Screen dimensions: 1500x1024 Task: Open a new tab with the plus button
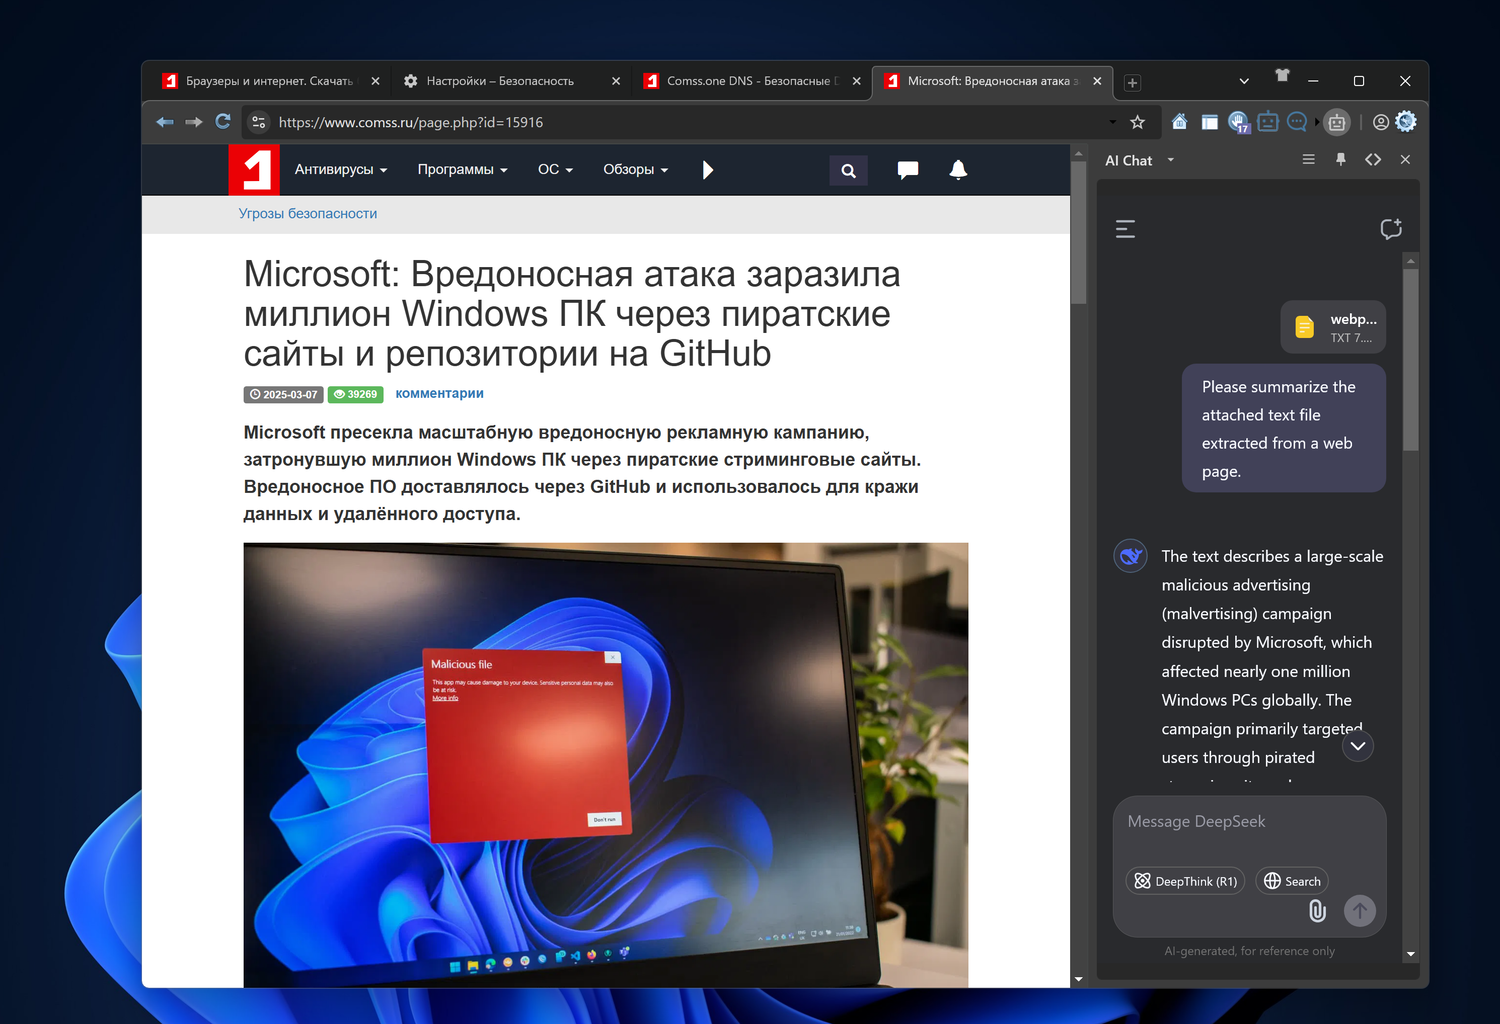(1132, 83)
